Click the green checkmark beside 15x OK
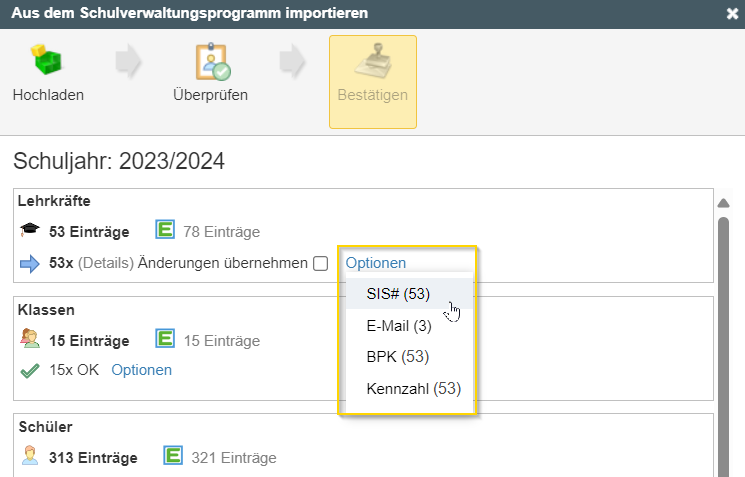Viewport: 745px width, 477px height. tap(29, 371)
